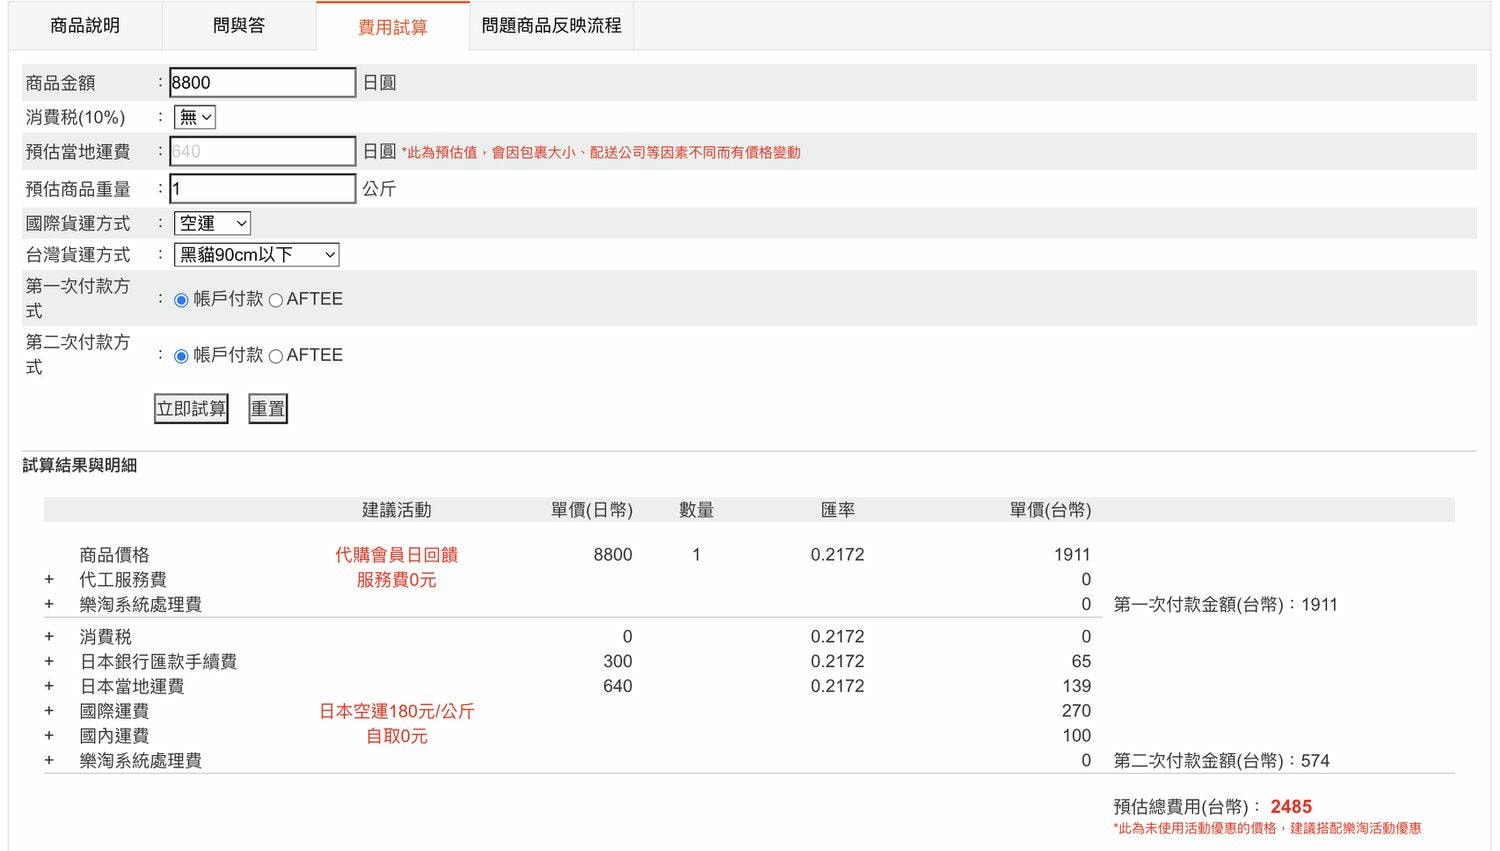Image resolution: width=1500 pixels, height=851 pixels.
Task: Click the 商品價格 row label
Action: tap(115, 555)
